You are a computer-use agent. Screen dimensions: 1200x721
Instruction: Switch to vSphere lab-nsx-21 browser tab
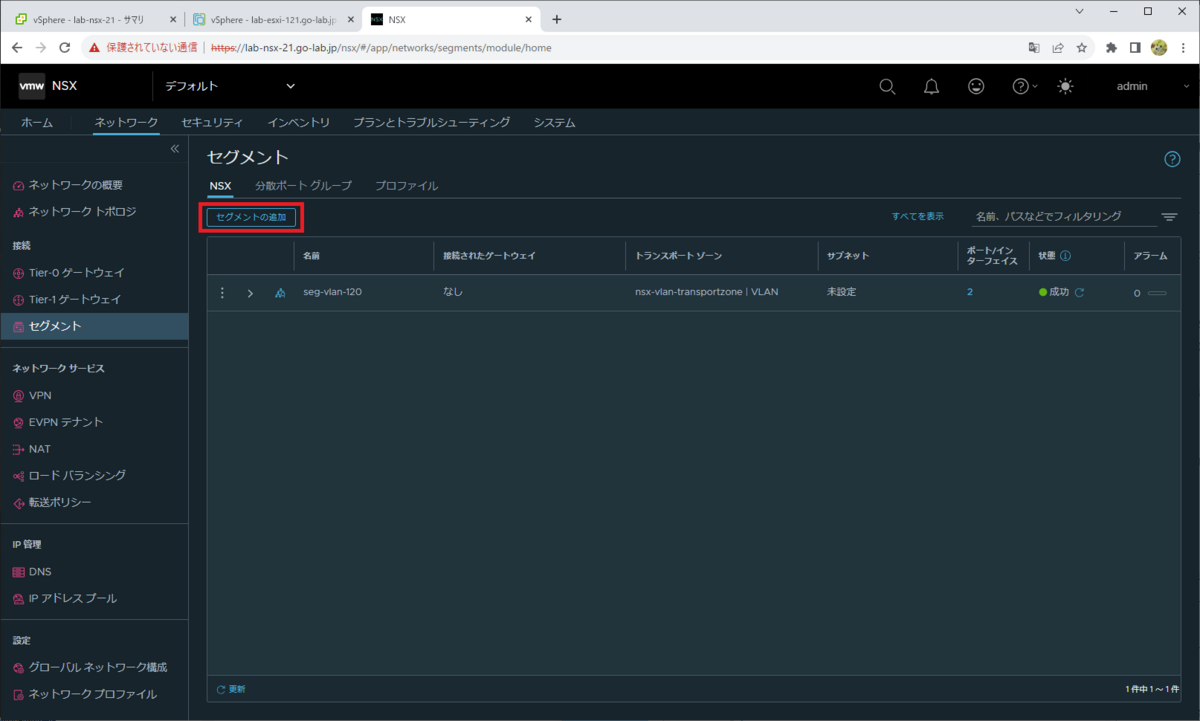click(95, 19)
